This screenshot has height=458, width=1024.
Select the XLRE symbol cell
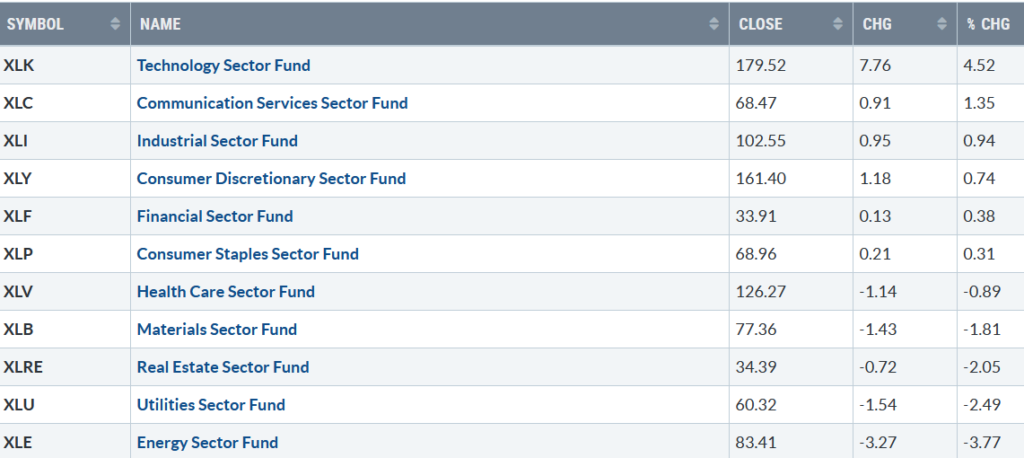pos(65,367)
